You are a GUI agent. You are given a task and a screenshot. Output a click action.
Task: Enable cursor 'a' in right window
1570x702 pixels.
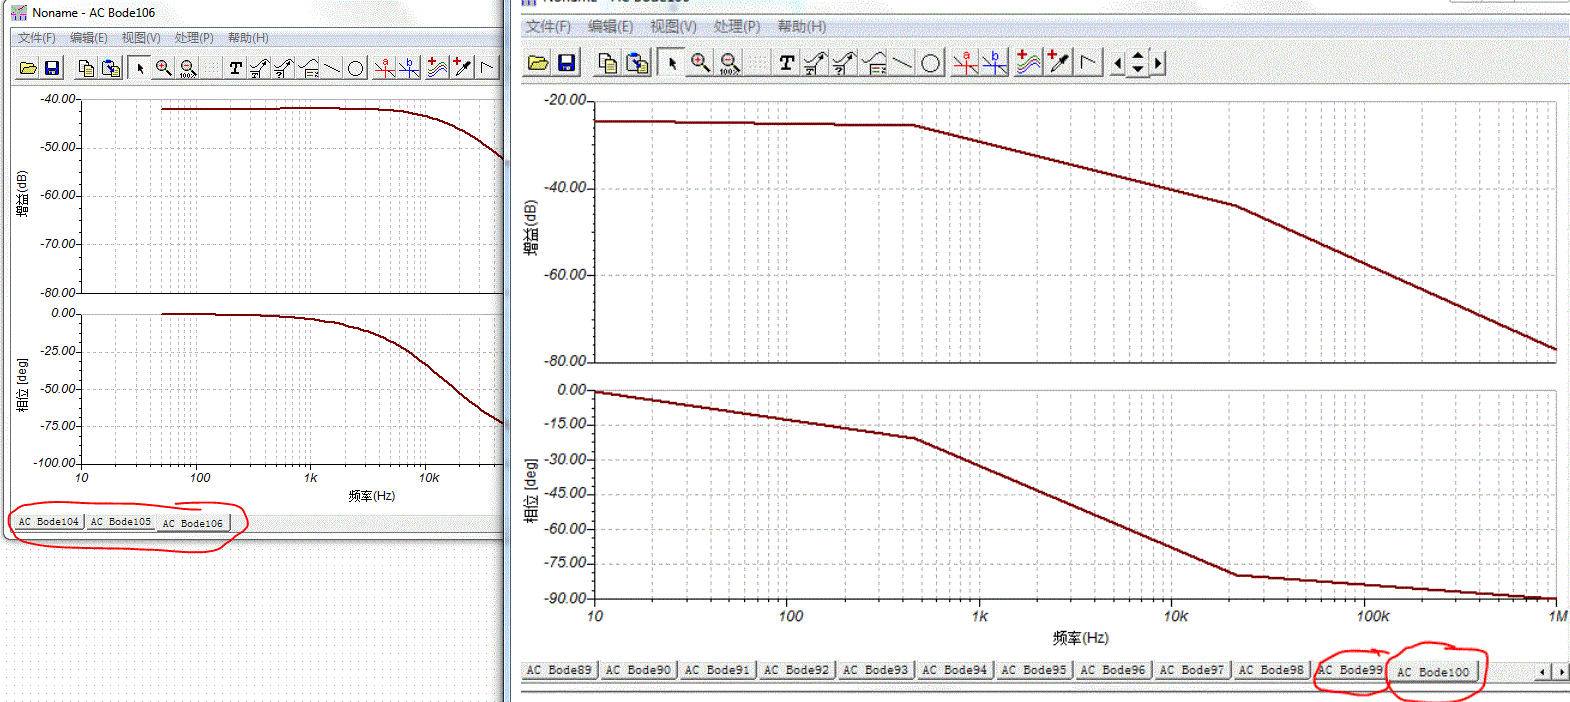coord(966,63)
